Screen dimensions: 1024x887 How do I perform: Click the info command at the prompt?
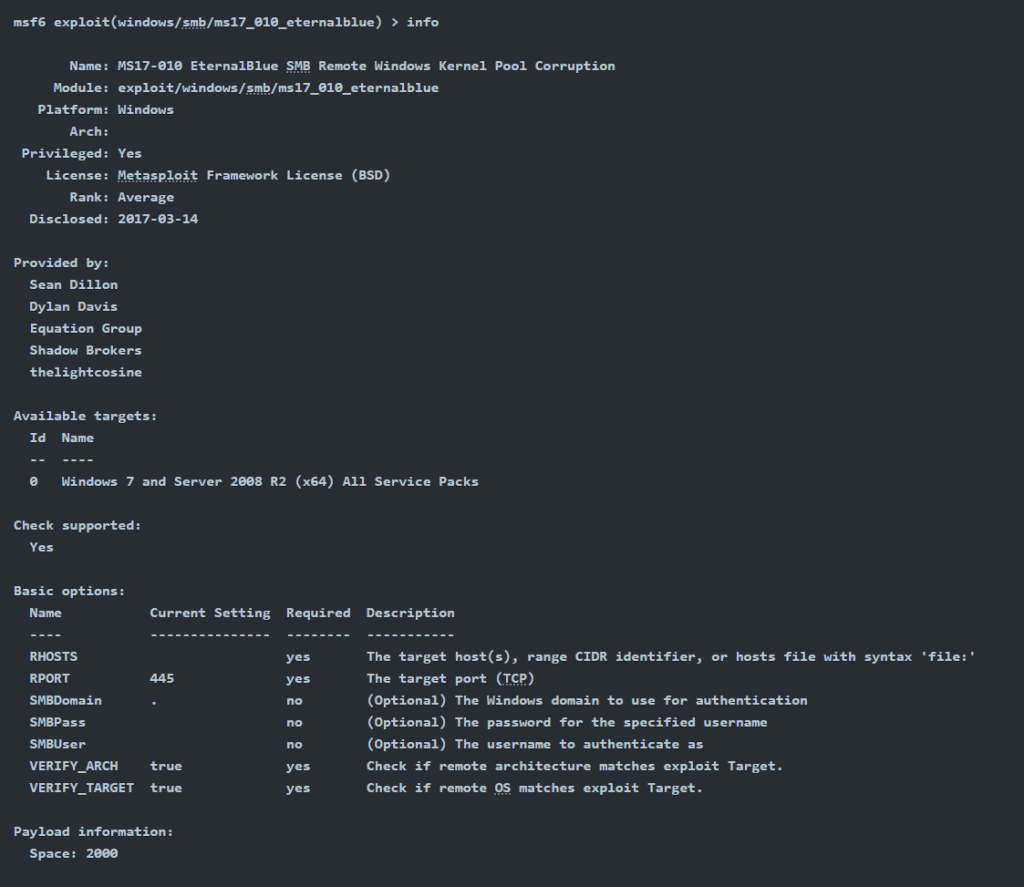(x=423, y=22)
